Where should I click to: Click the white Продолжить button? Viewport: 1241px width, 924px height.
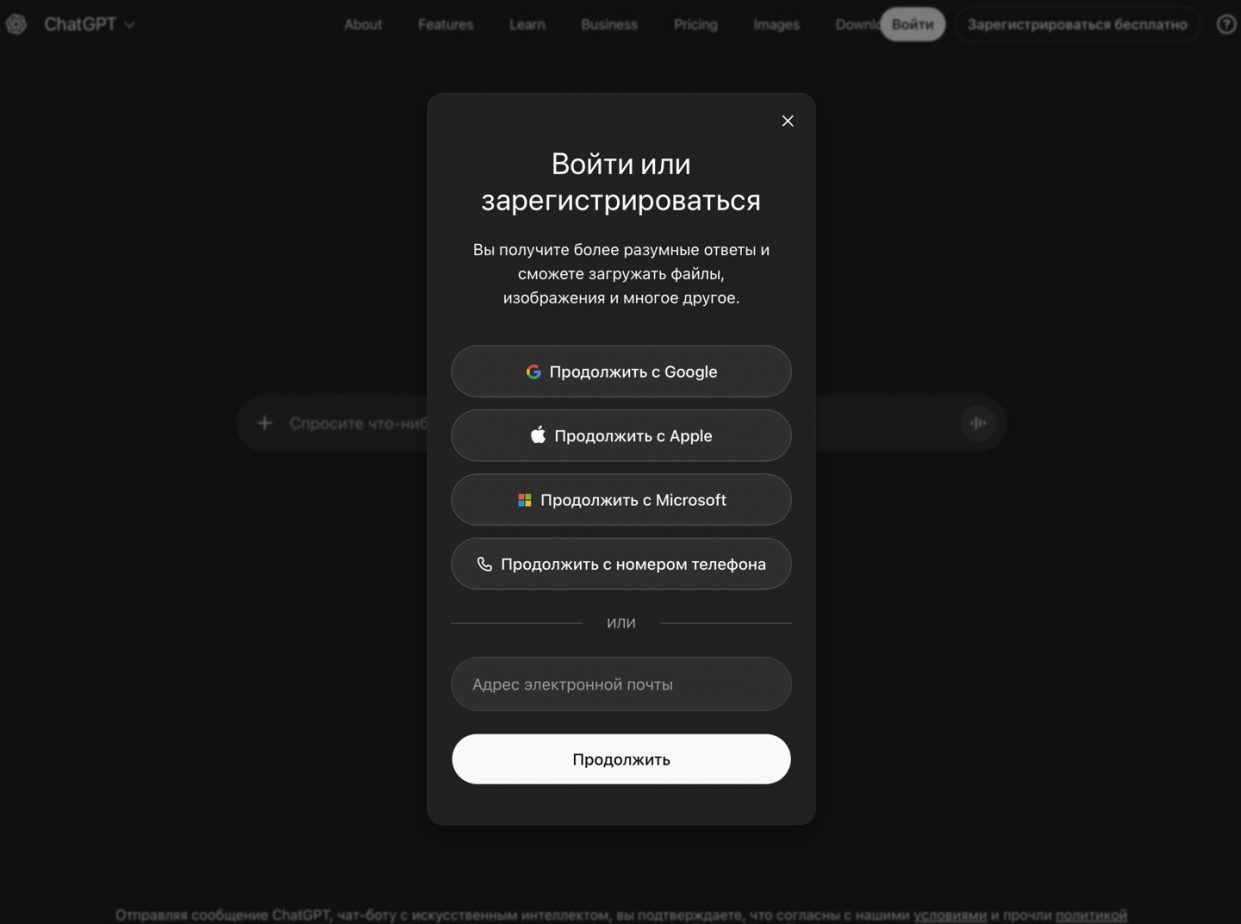621,759
